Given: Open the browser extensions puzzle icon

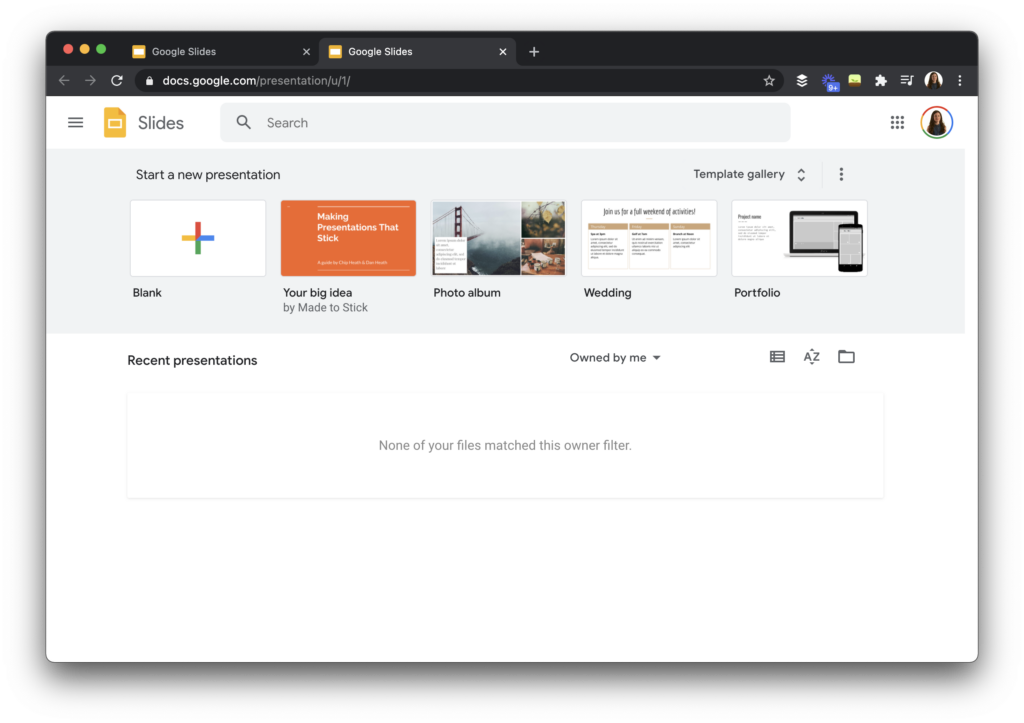Looking at the screenshot, I should coord(880,80).
